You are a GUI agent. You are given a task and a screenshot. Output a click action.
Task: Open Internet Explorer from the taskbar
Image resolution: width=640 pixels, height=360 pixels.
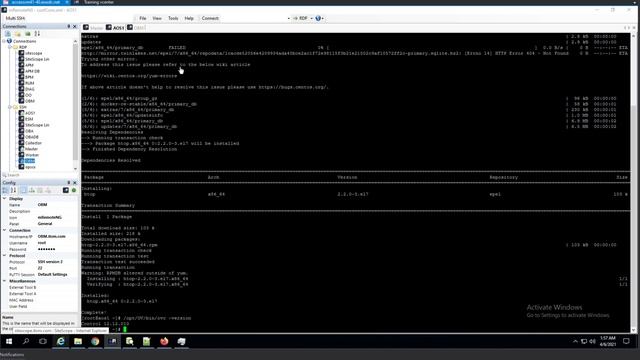[x=60, y=341]
